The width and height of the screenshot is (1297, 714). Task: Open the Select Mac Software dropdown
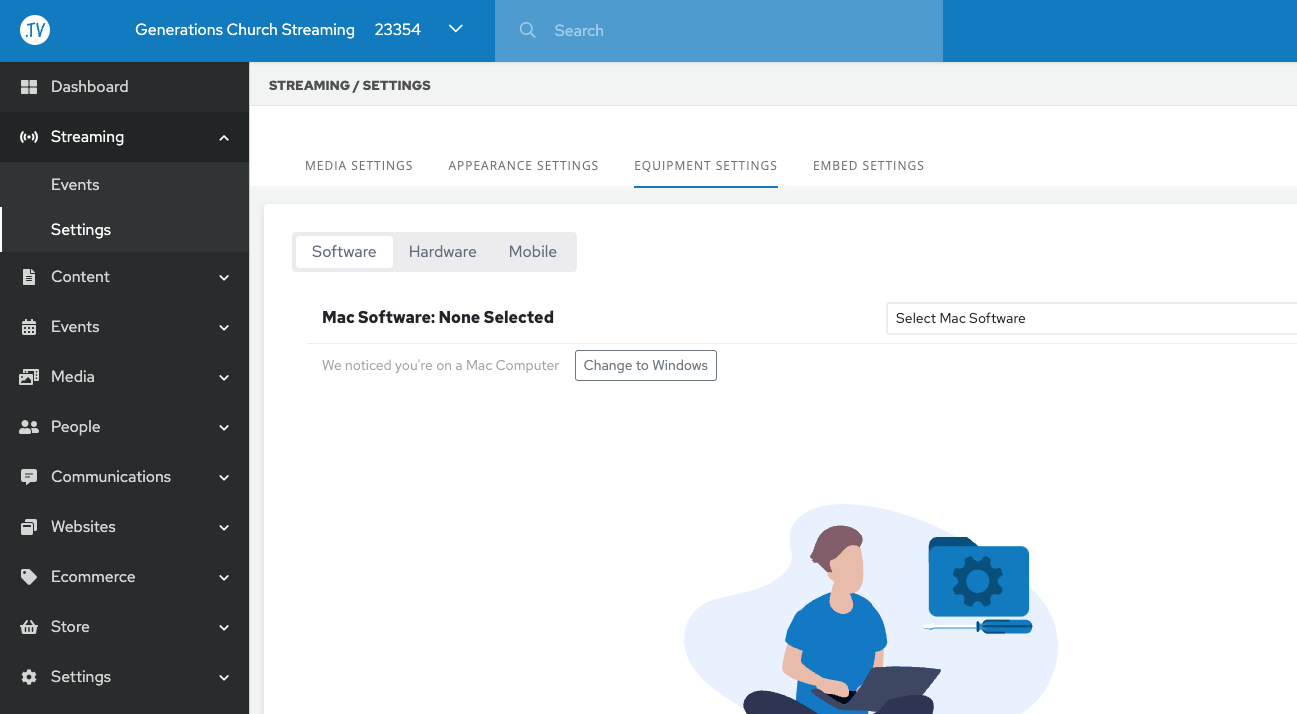(x=1090, y=318)
